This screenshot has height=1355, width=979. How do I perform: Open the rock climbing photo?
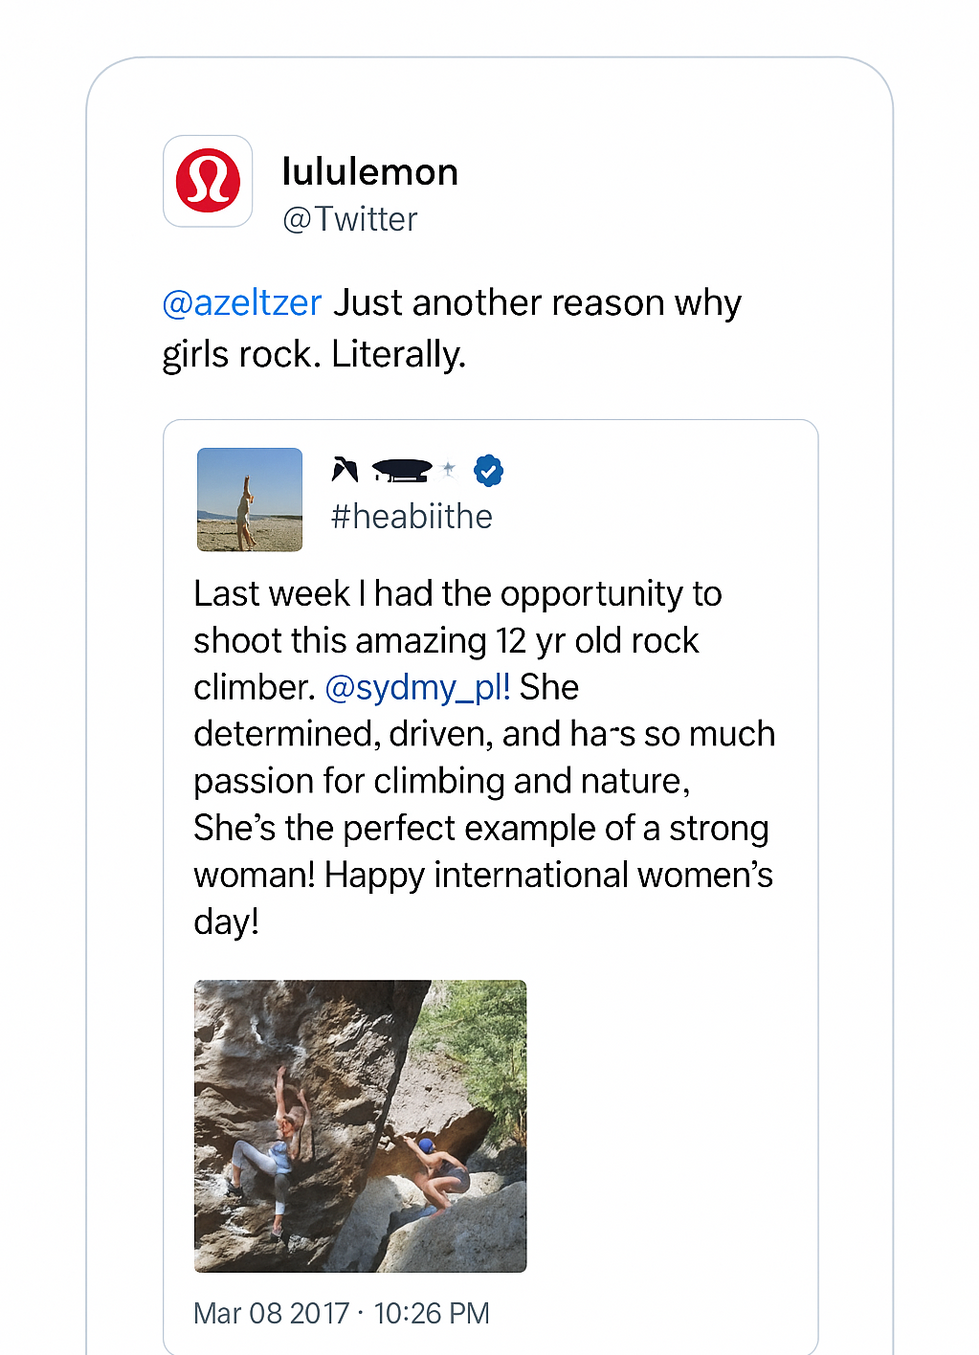click(x=360, y=1126)
